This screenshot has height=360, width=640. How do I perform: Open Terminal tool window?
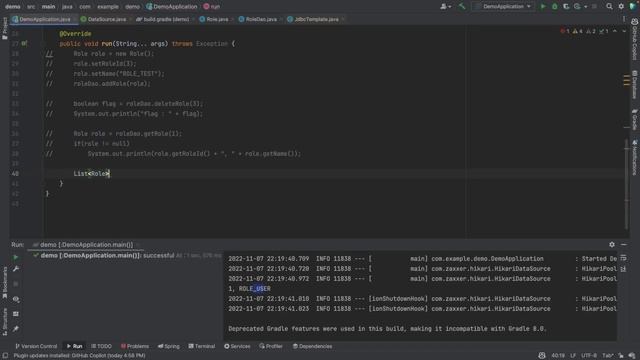click(202, 346)
